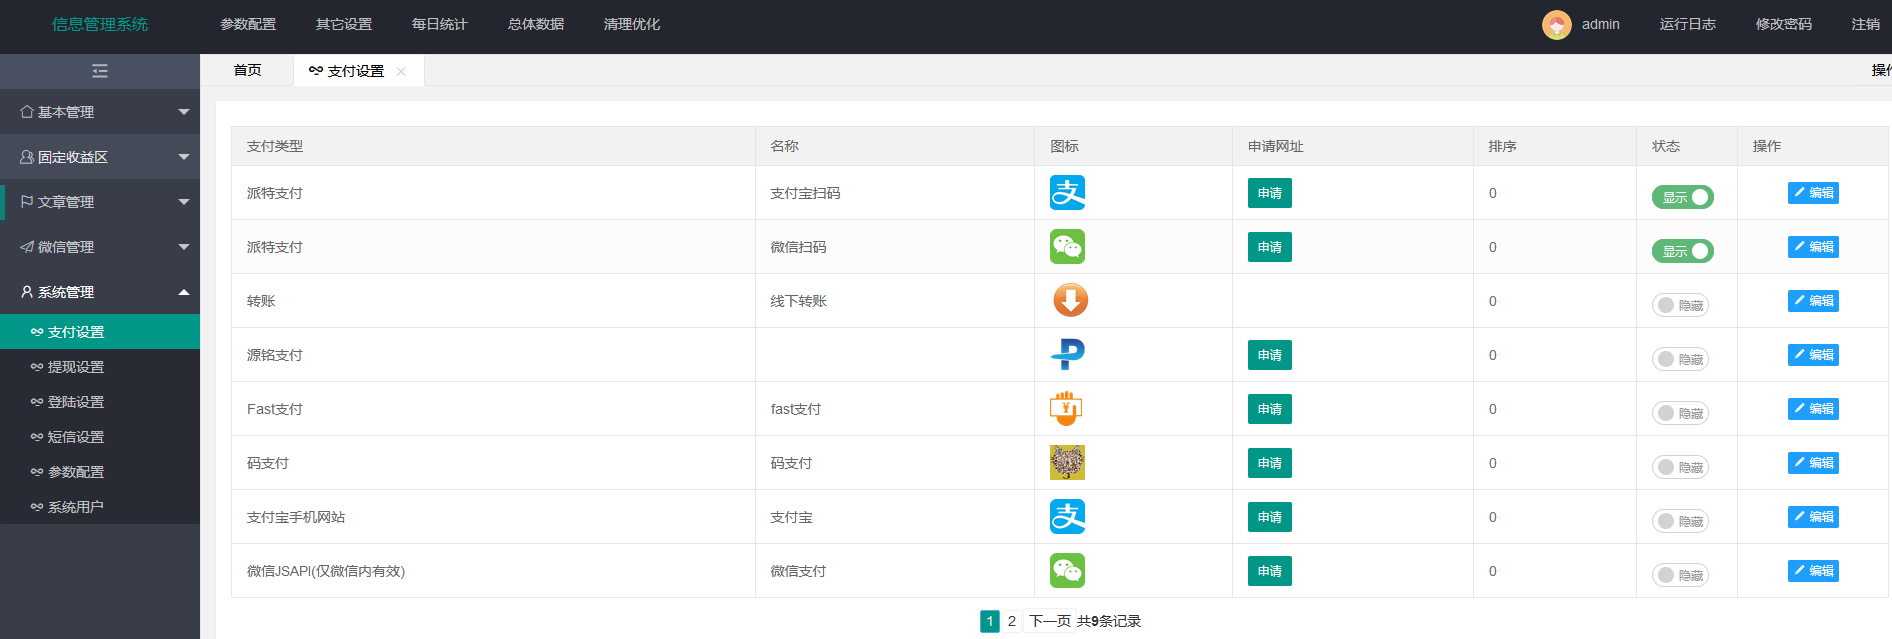1892x639 pixels.
Task: Click the admin user avatar
Action: pyautogui.click(x=1556, y=25)
